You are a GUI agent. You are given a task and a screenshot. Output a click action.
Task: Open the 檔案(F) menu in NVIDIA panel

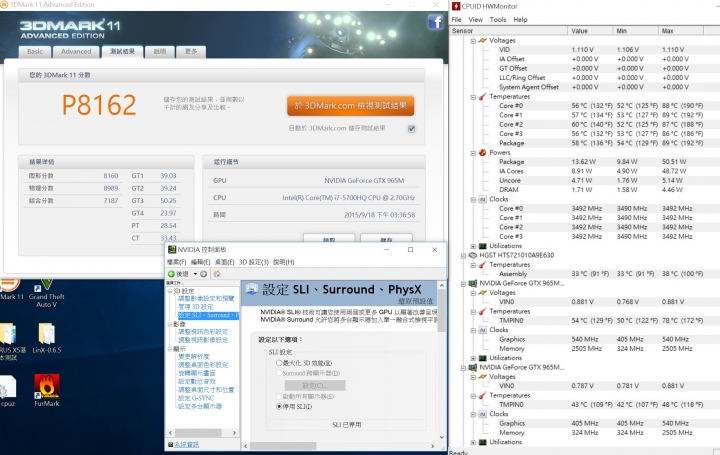pos(176,262)
